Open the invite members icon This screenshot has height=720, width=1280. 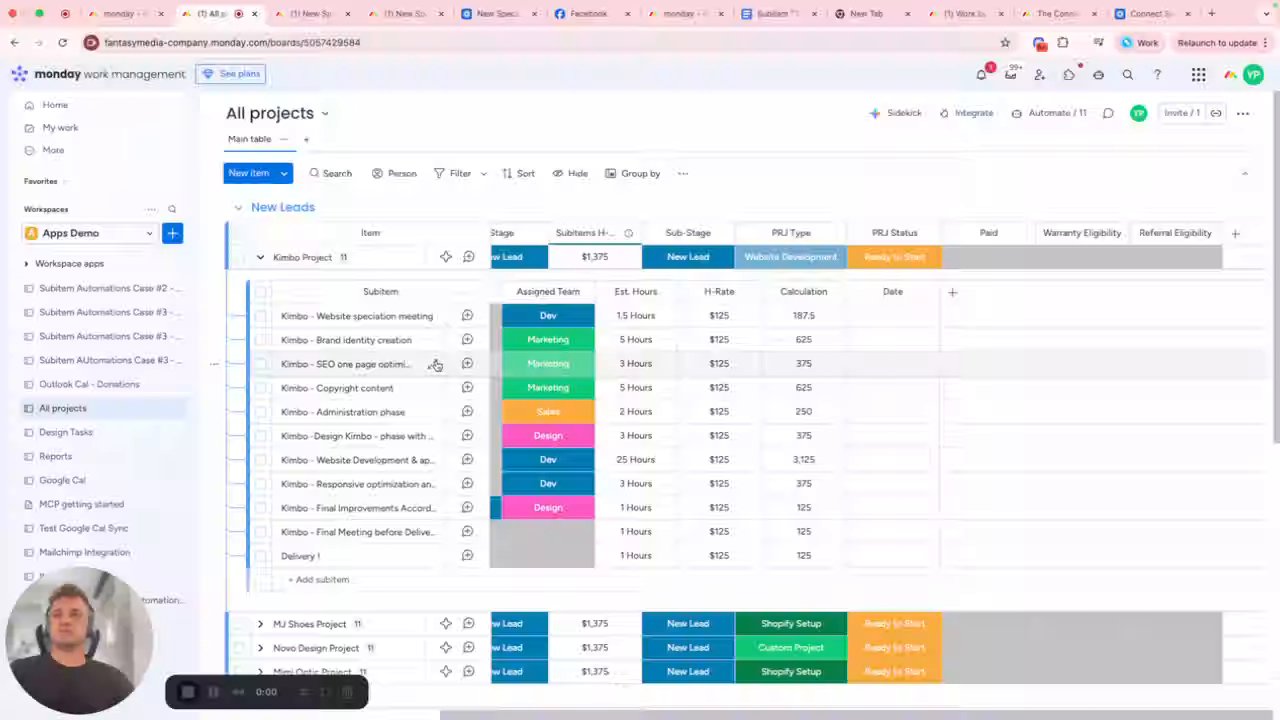pos(1040,74)
